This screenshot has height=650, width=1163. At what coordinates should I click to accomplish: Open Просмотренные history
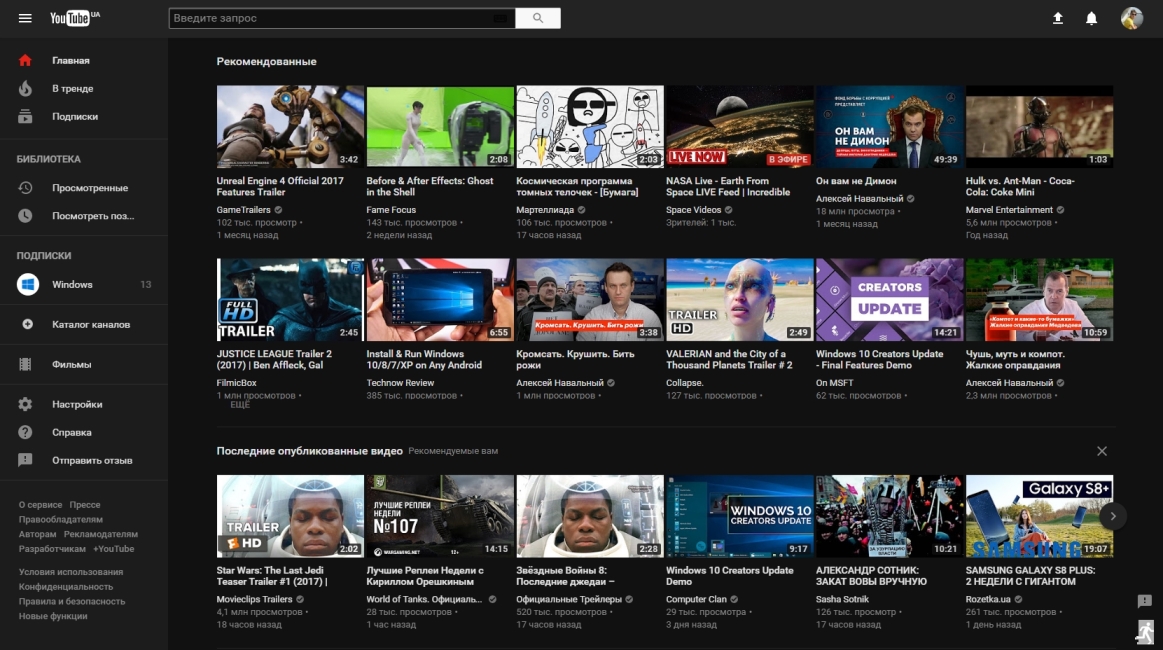tap(90, 188)
